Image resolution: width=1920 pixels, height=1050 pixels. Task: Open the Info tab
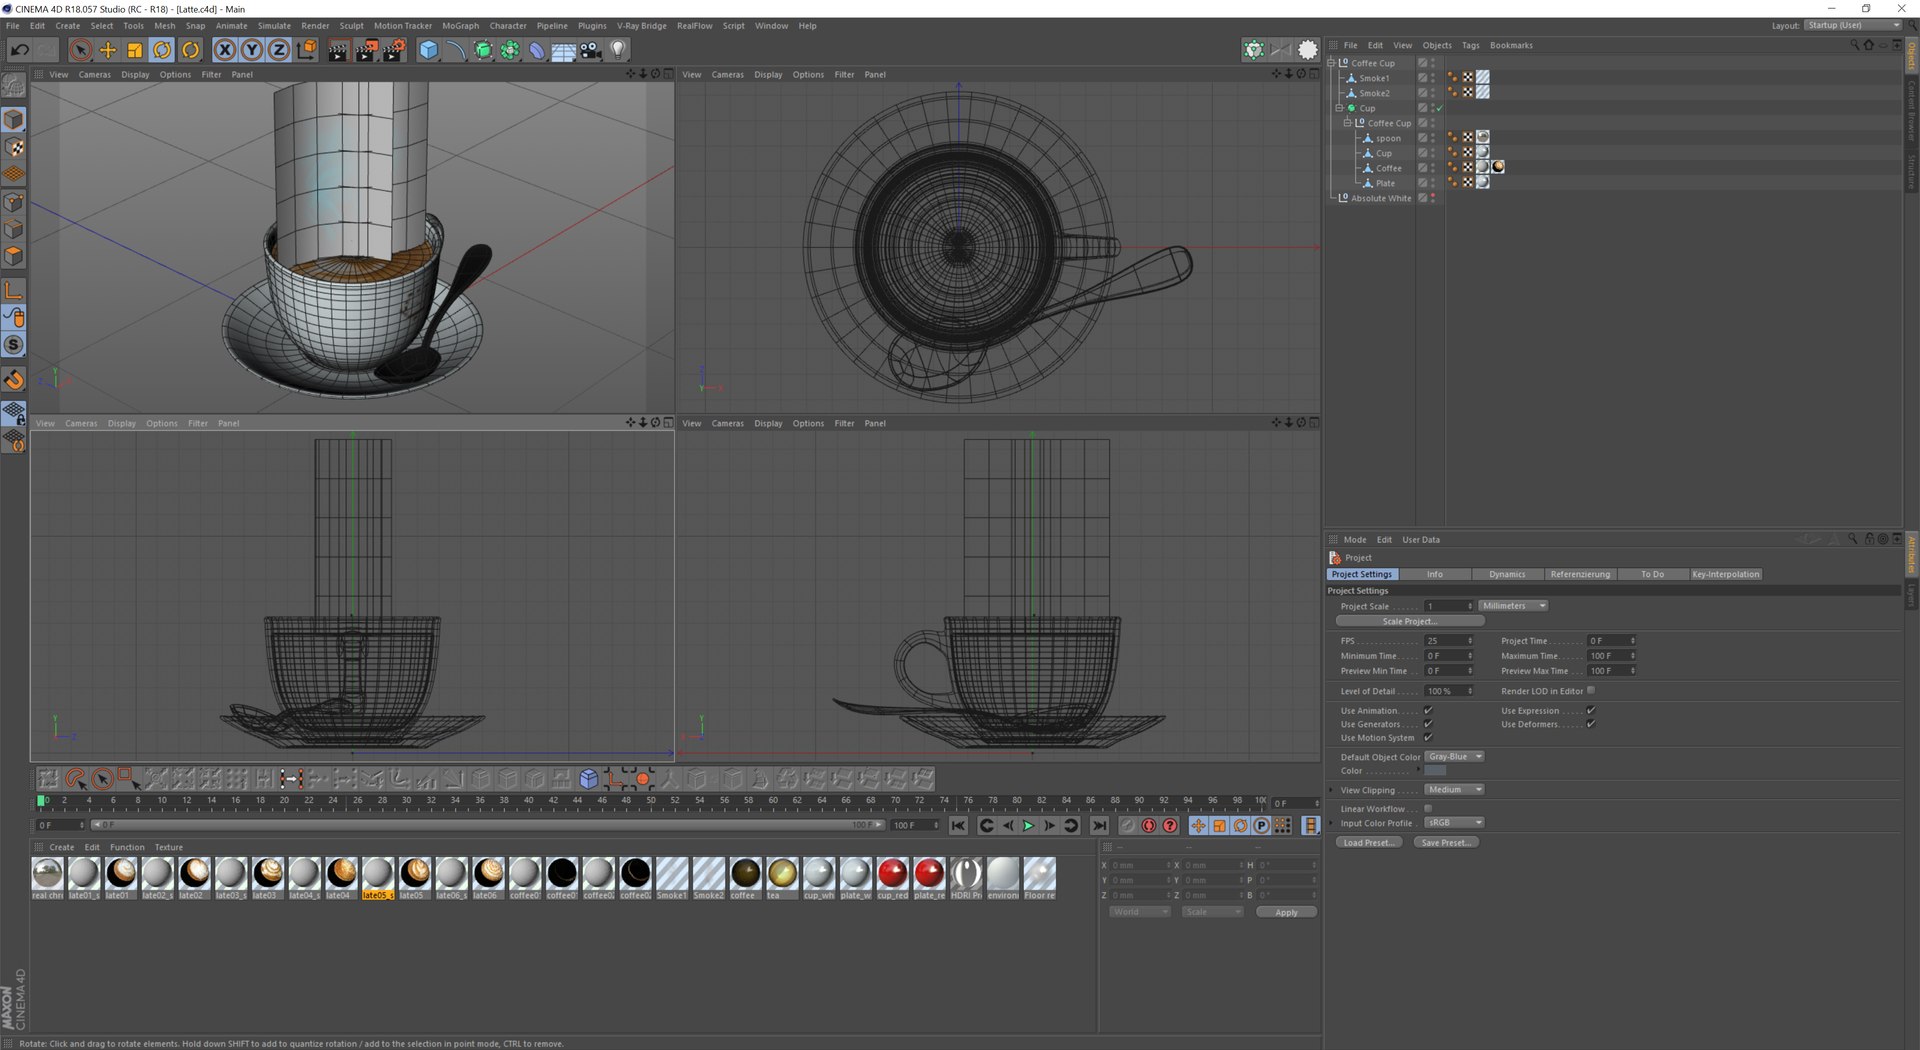[1435, 575]
